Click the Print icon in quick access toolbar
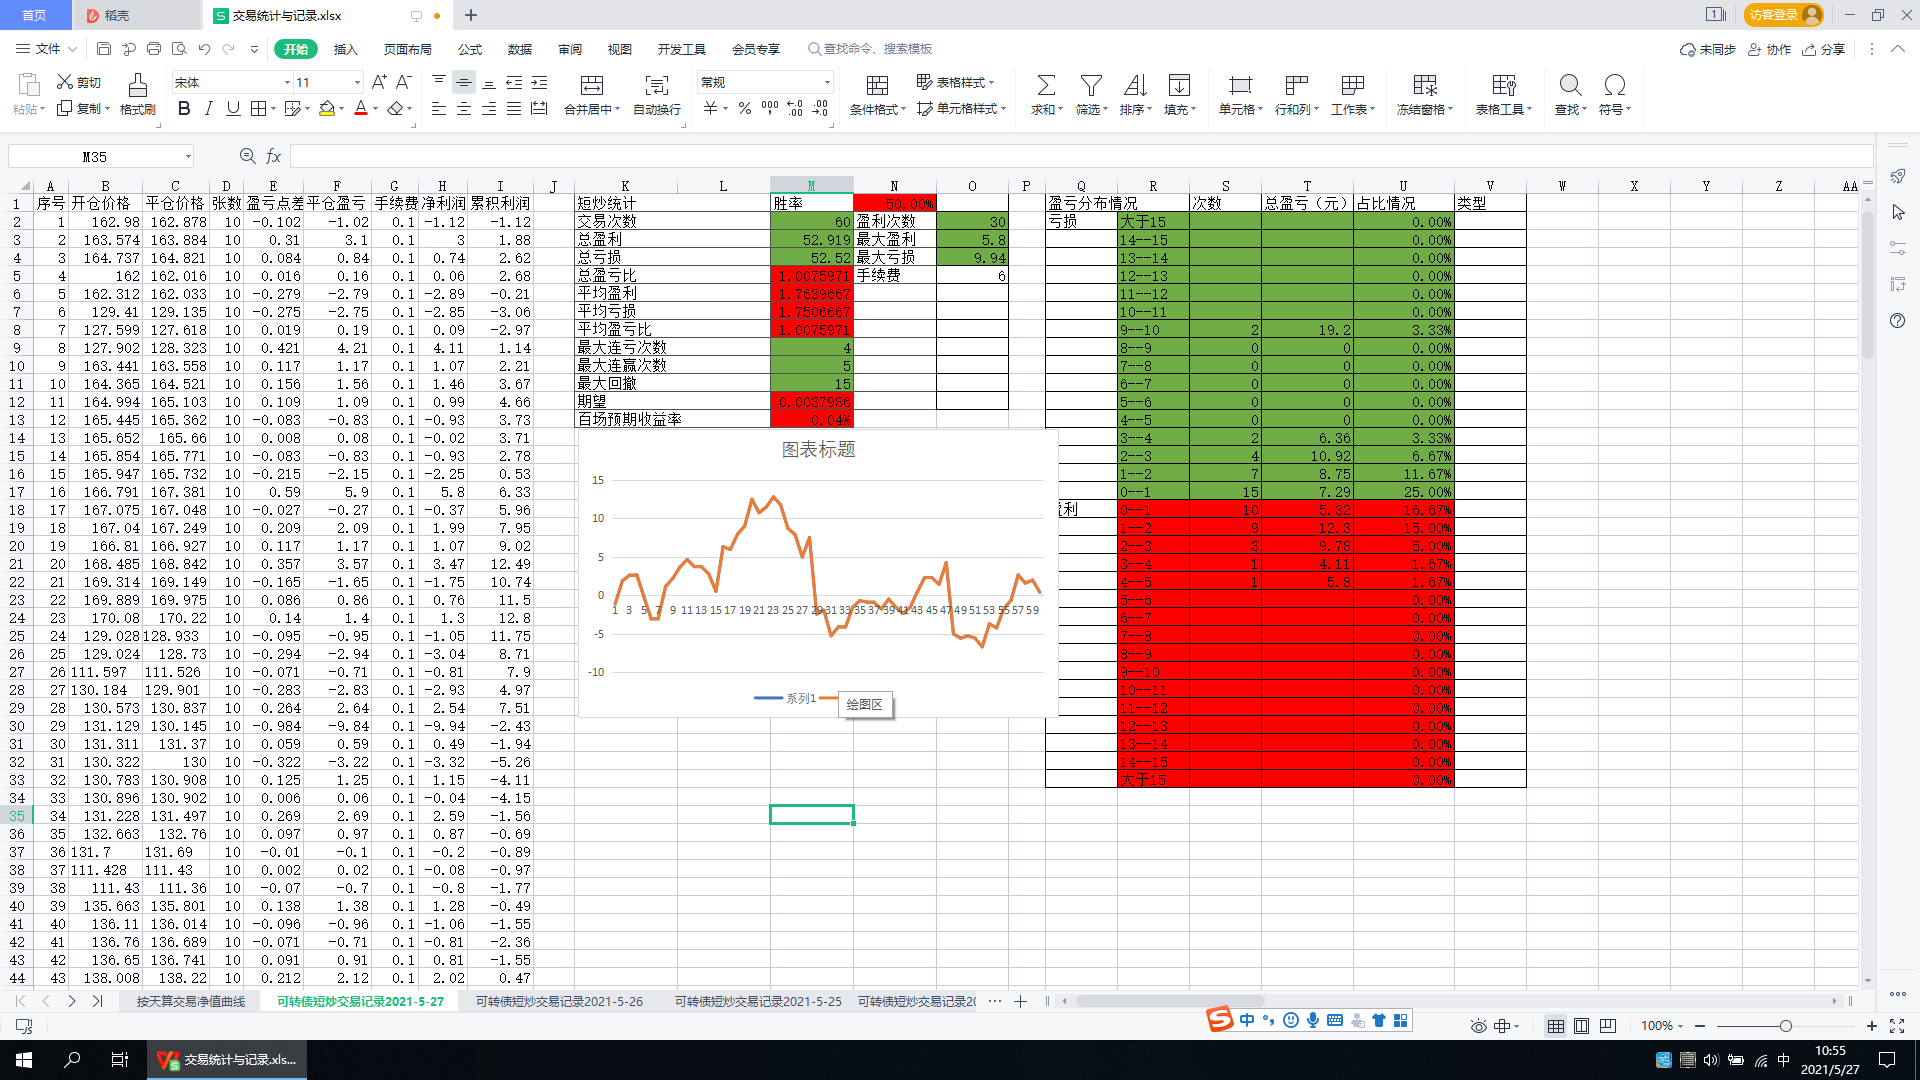The width and height of the screenshot is (1920, 1080). (154, 48)
